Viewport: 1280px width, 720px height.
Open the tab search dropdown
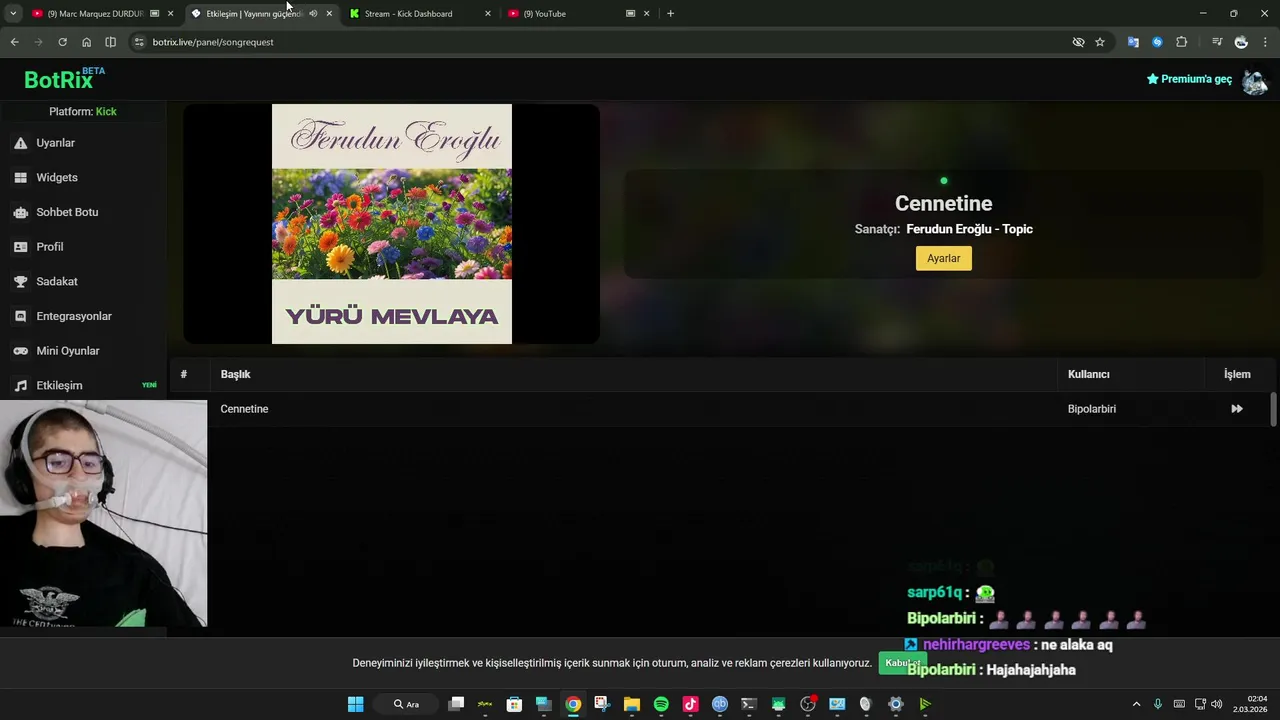coord(13,14)
